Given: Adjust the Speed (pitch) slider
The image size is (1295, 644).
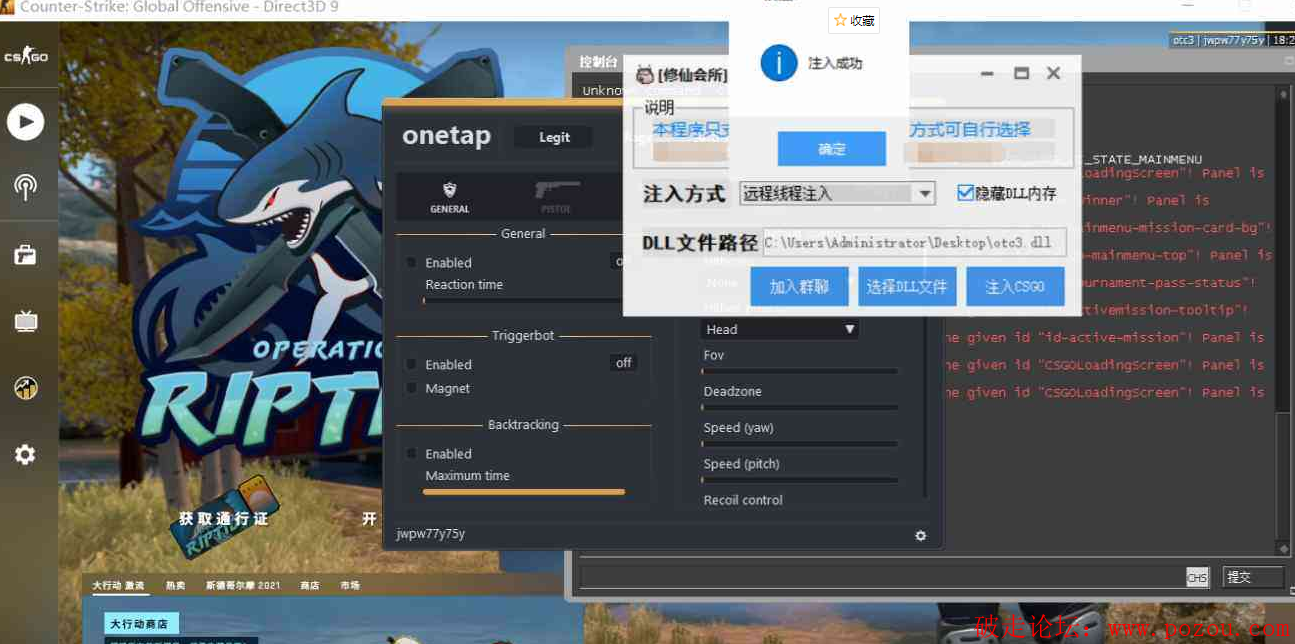Looking at the screenshot, I should tap(799, 480).
